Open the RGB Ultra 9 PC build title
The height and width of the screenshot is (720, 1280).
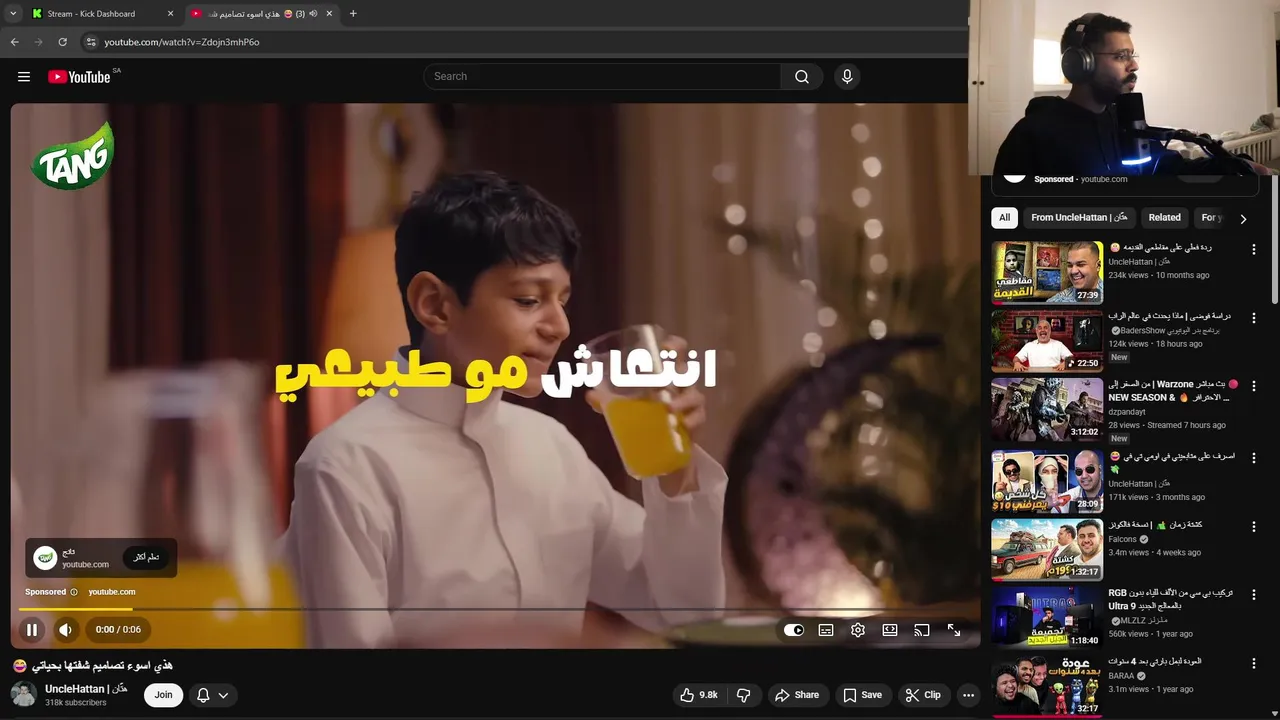1170,599
